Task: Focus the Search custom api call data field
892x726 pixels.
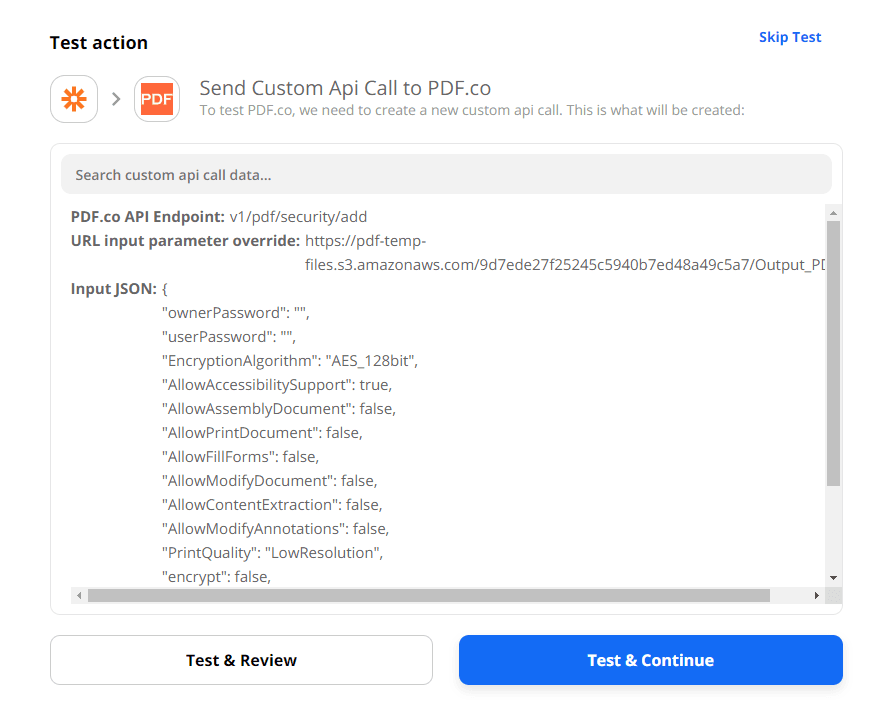Action: pos(446,175)
